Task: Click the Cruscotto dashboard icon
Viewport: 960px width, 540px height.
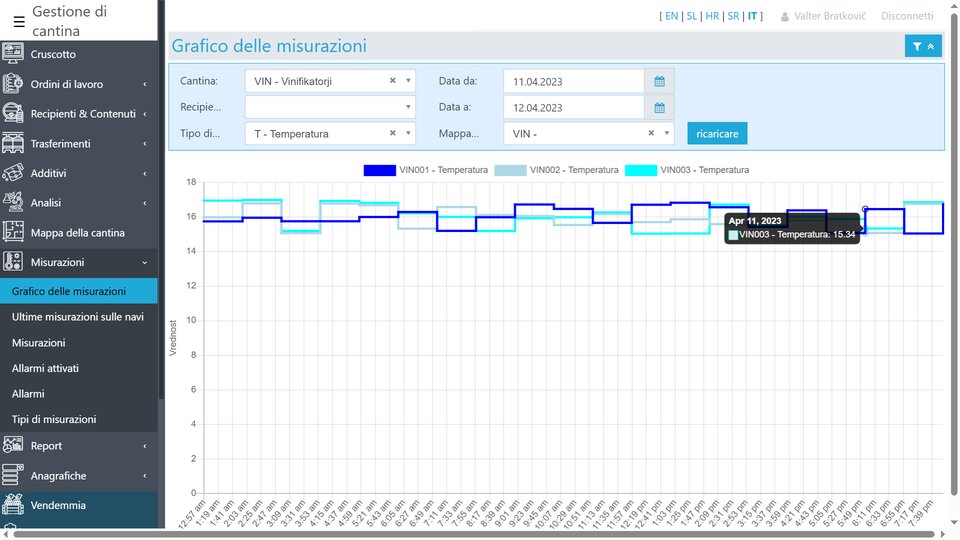Action: pyautogui.click(x=13, y=54)
